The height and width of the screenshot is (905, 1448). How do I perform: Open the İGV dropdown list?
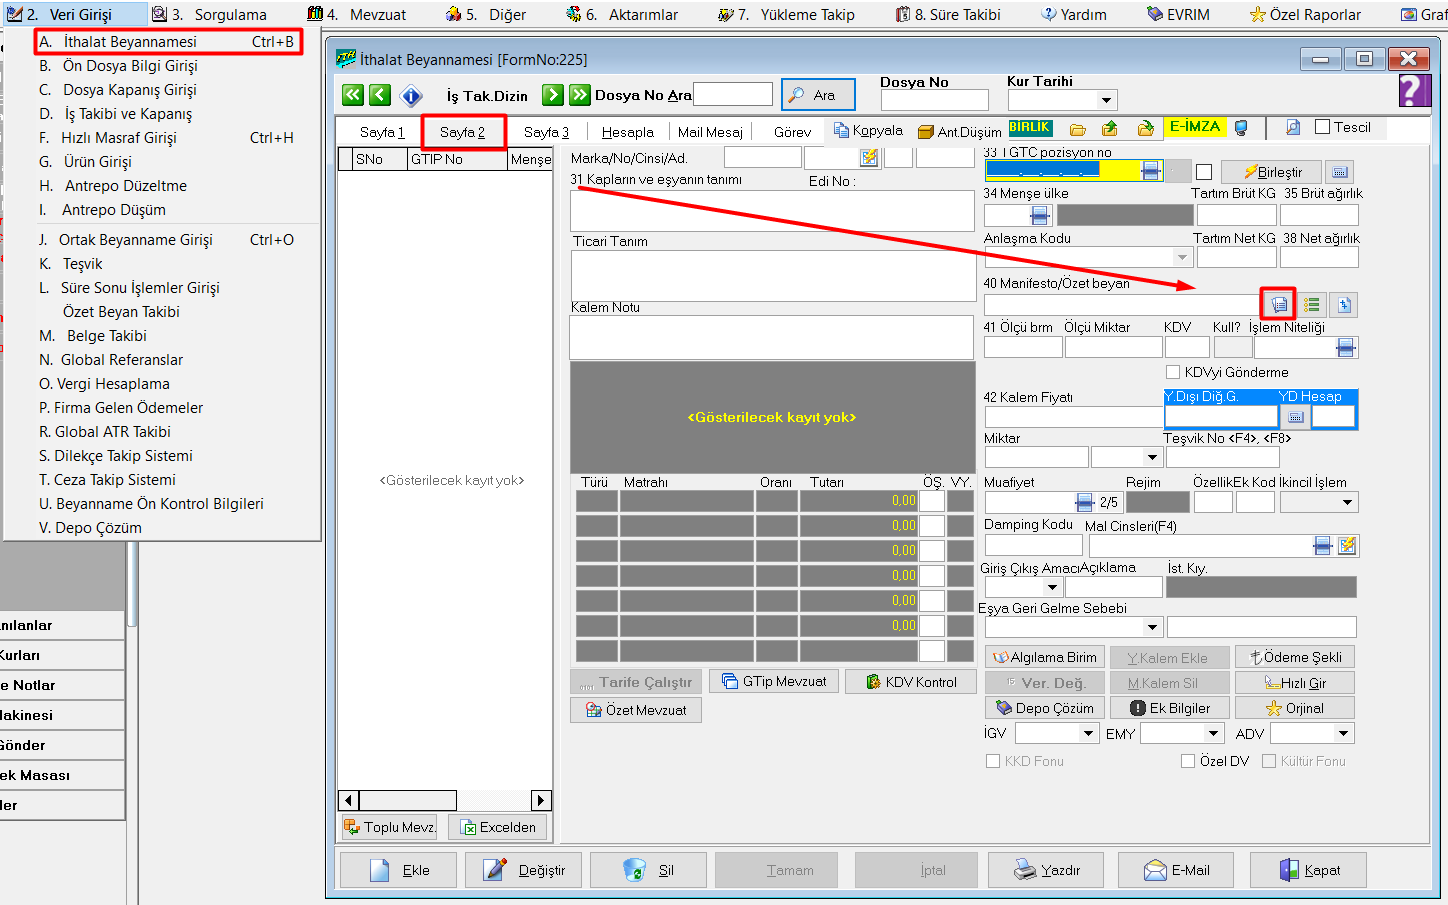tap(1089, 733)
